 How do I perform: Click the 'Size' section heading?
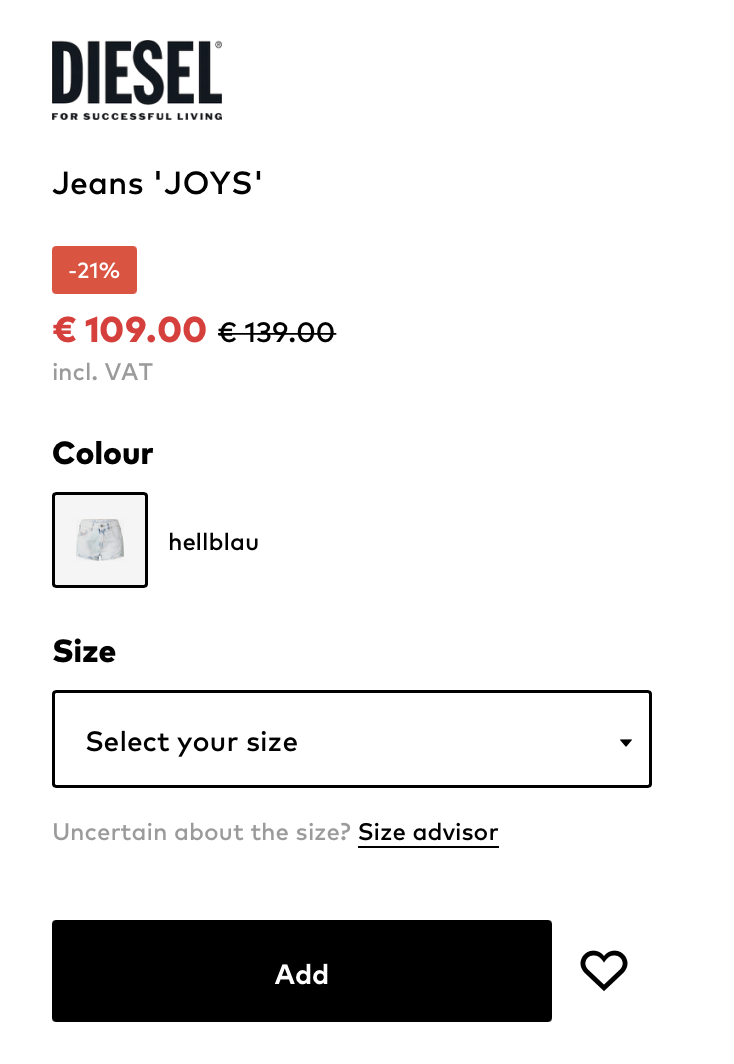click(x=84, y=651)
